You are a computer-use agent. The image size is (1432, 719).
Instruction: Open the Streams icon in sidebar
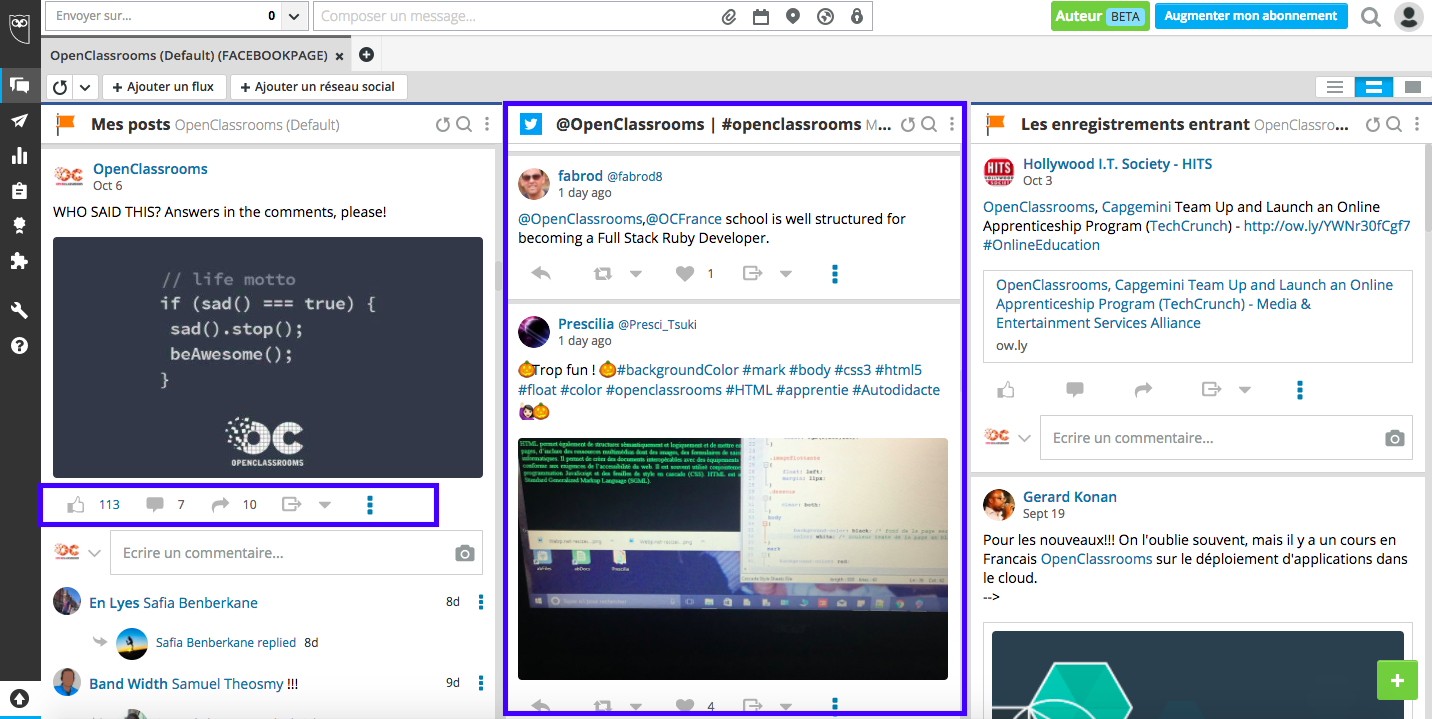pos(20,85)
